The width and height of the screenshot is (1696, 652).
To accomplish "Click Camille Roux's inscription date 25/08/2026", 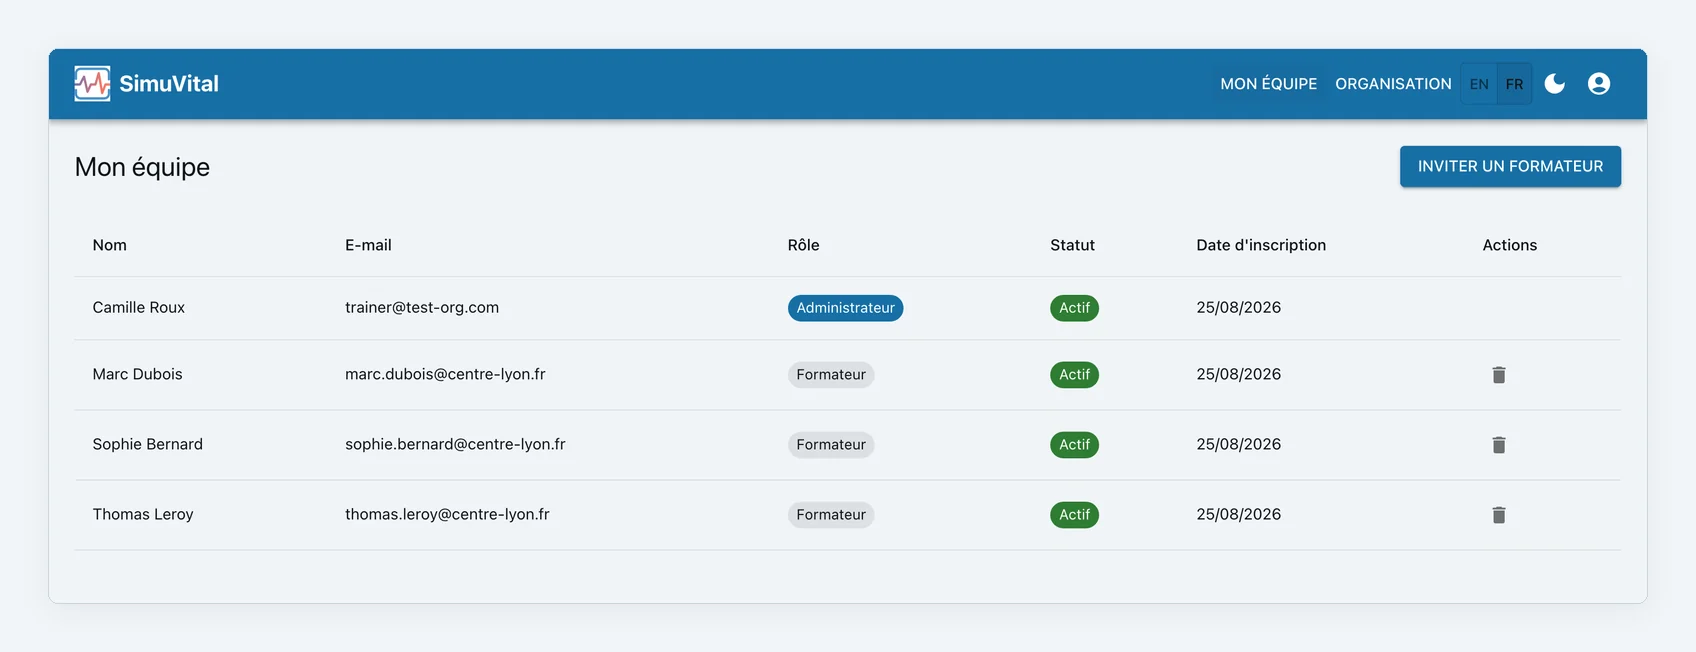I will tap(1238, 308).
